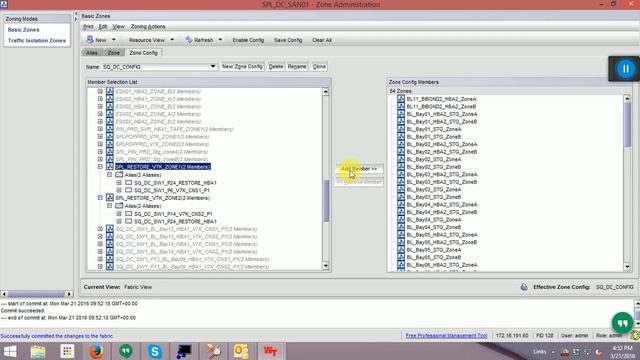Click the Alias folder icon under SPL_RESTORE_V7K_ZONE2
The image size is (640, 360).
pos(119,206)
